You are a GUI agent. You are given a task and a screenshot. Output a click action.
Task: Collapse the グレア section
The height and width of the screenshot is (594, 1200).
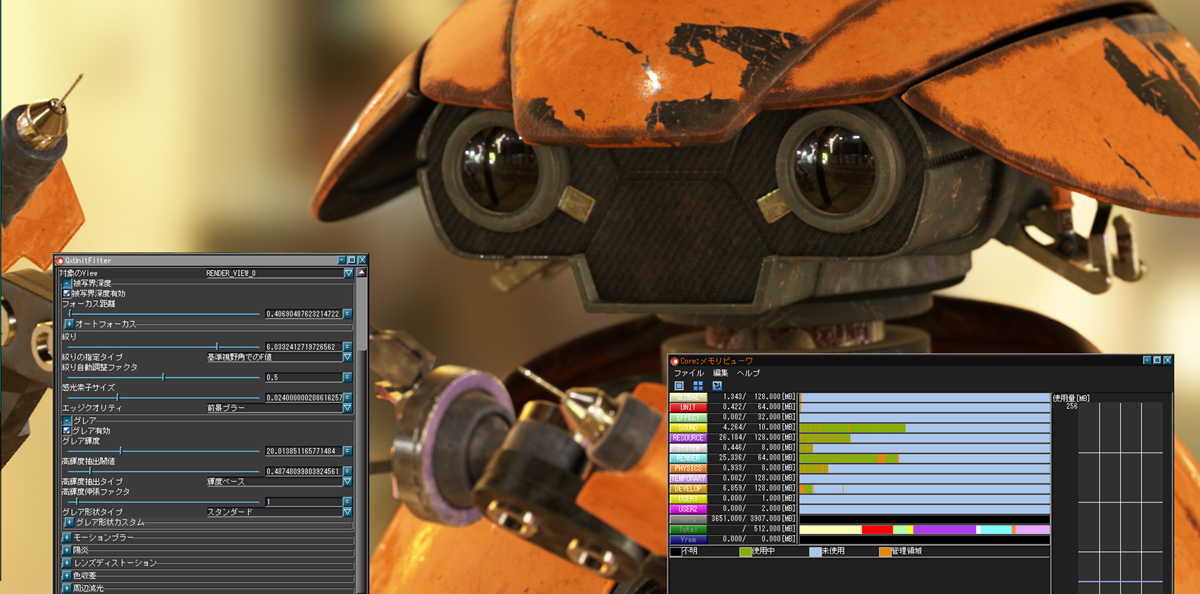point(67,421)
